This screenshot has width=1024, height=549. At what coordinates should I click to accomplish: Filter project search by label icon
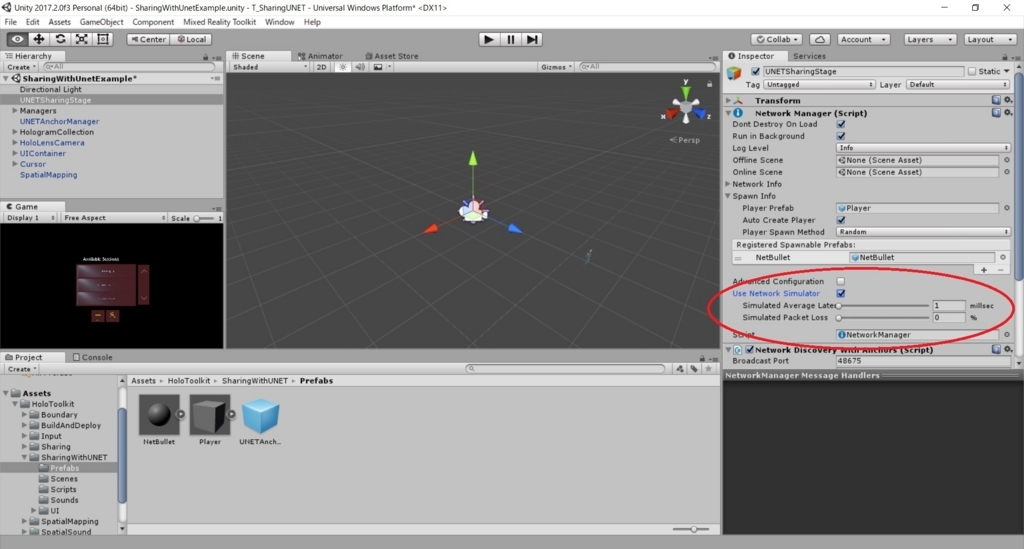694,368
